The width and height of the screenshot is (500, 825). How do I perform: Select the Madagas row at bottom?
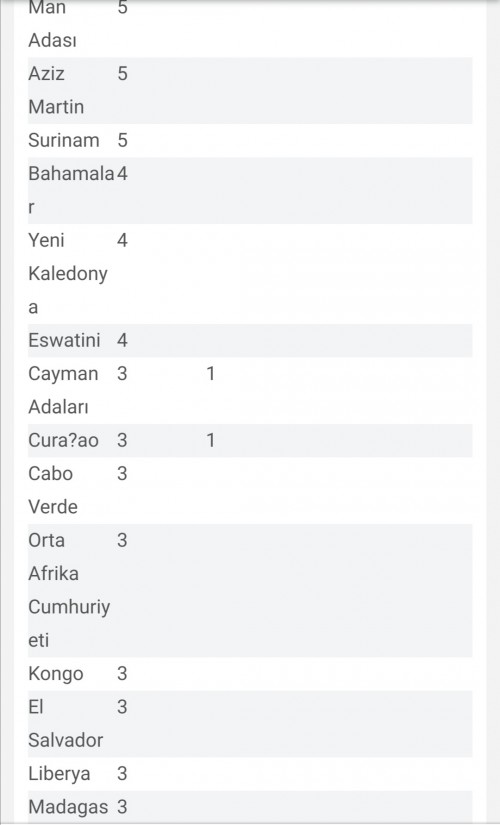[250, 807]
